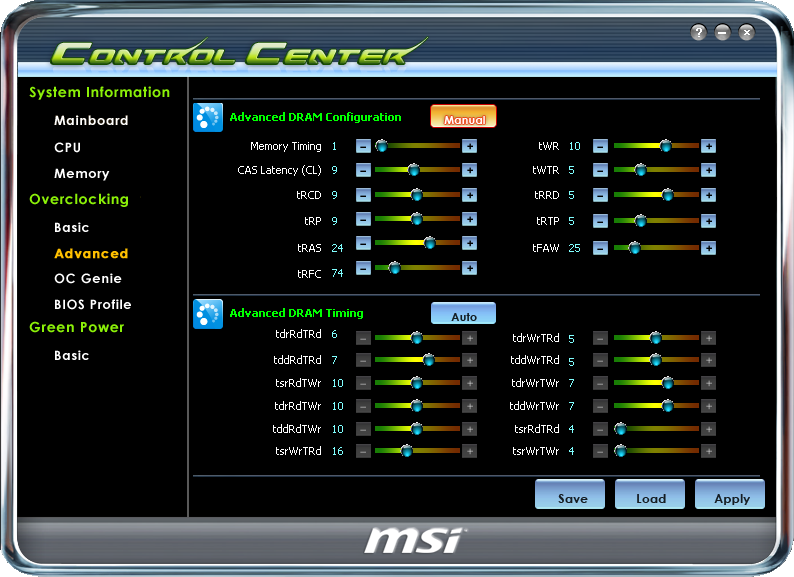Open Memory information page
The width and height of the screenshot is (794, 577).
[82, 174]
